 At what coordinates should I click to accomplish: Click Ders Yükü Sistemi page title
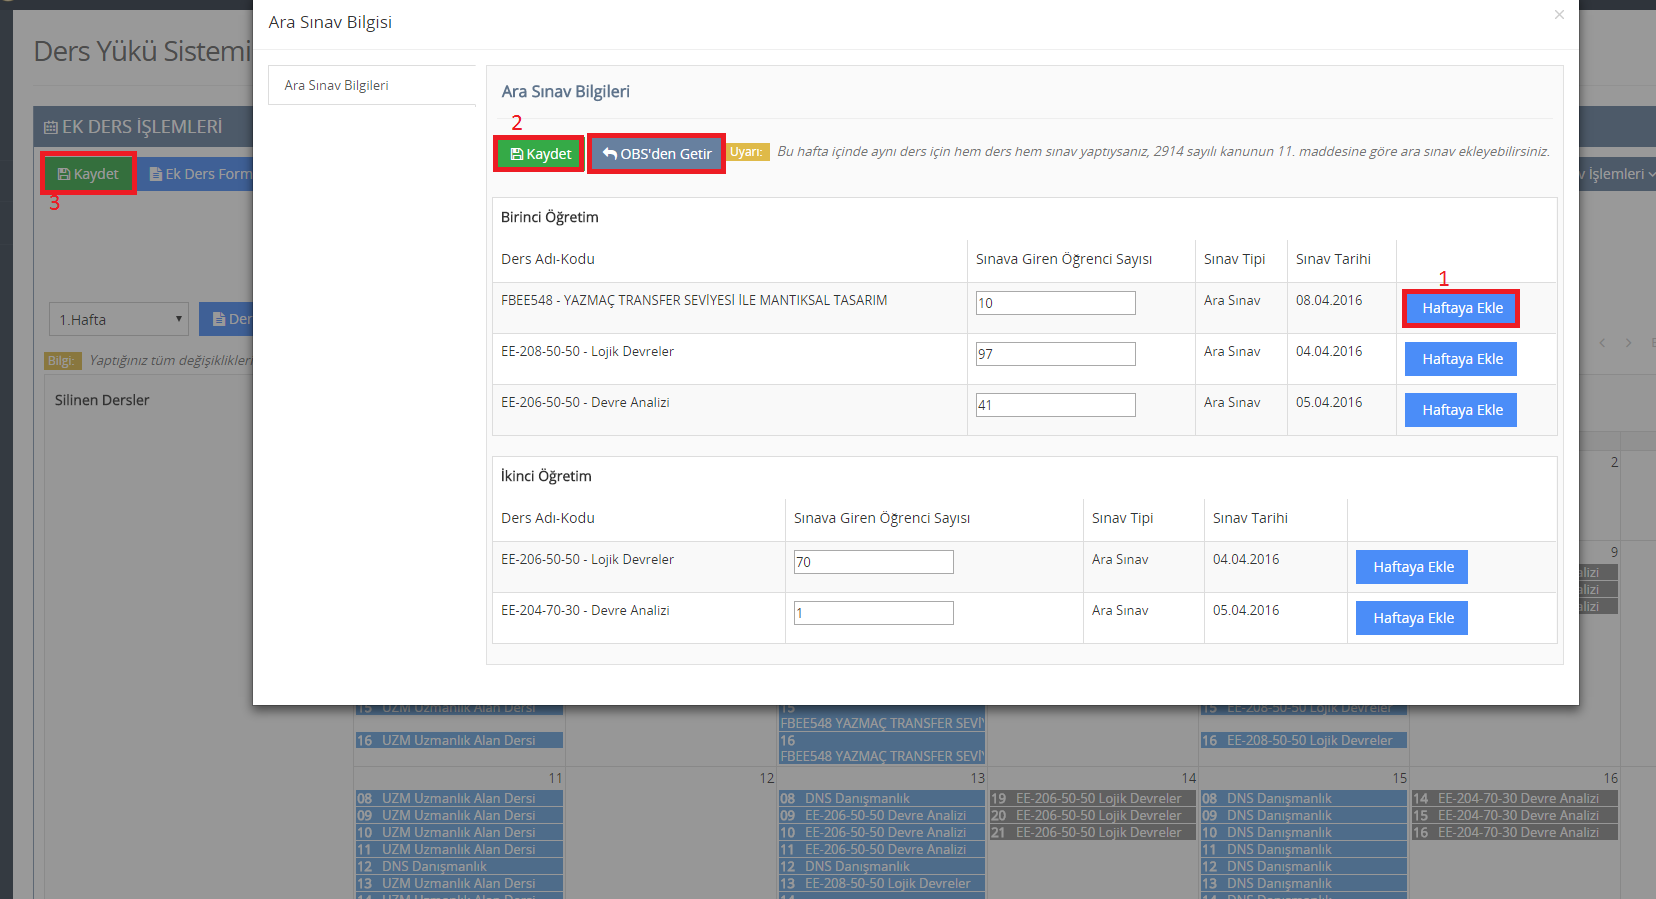tap(142, 51)
